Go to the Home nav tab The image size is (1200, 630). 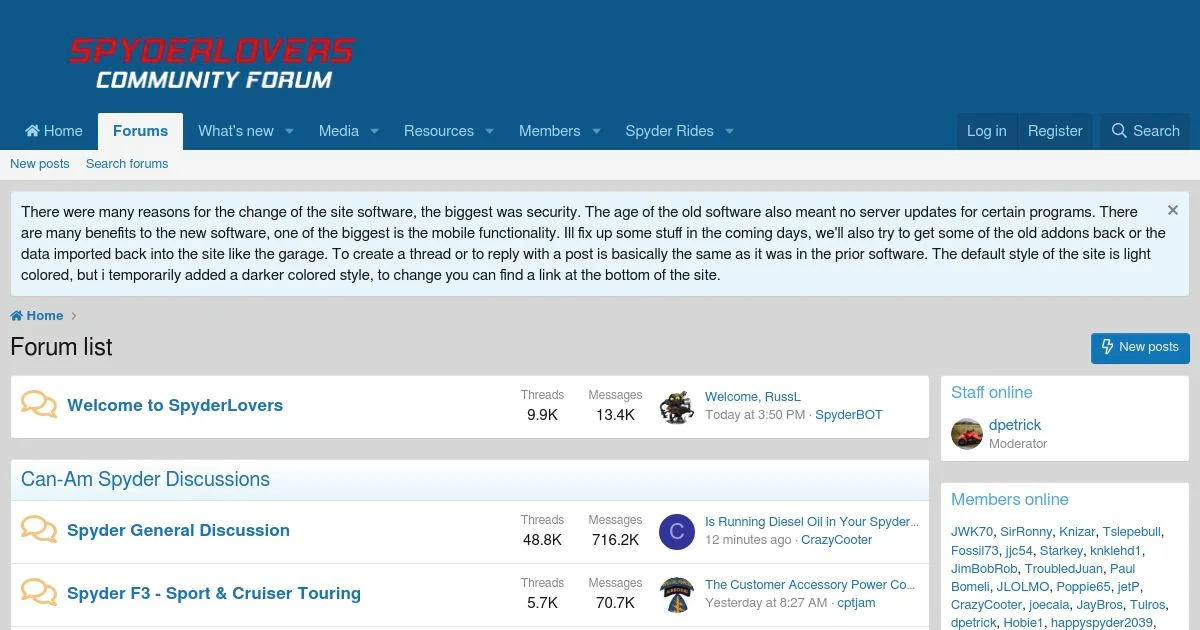(x=54, y=131)
